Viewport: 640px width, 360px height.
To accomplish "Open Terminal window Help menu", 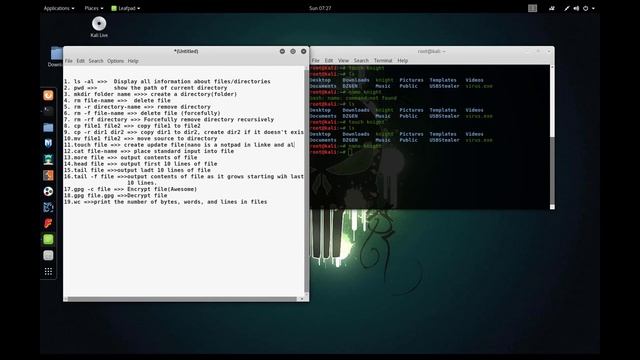I will click(x=402, y=60).
